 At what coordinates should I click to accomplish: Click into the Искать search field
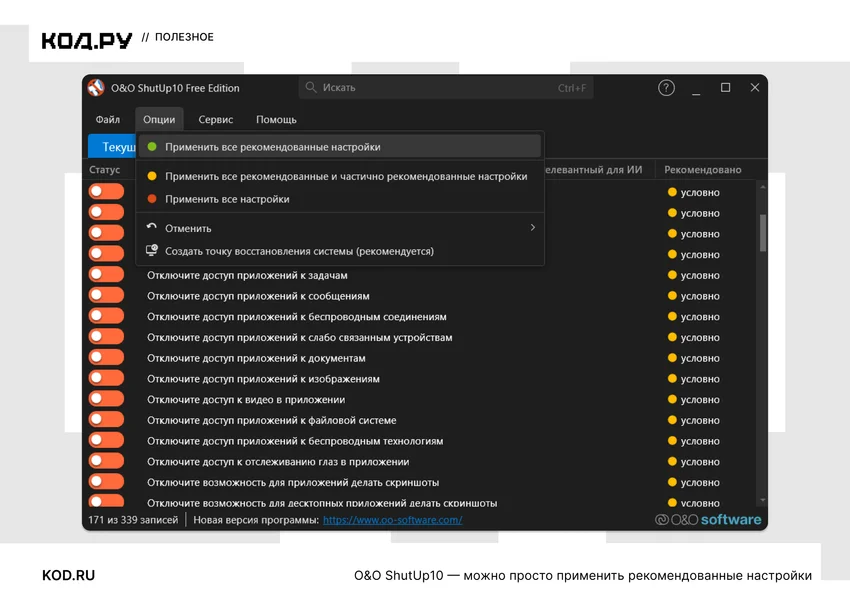tap(446, 87)
